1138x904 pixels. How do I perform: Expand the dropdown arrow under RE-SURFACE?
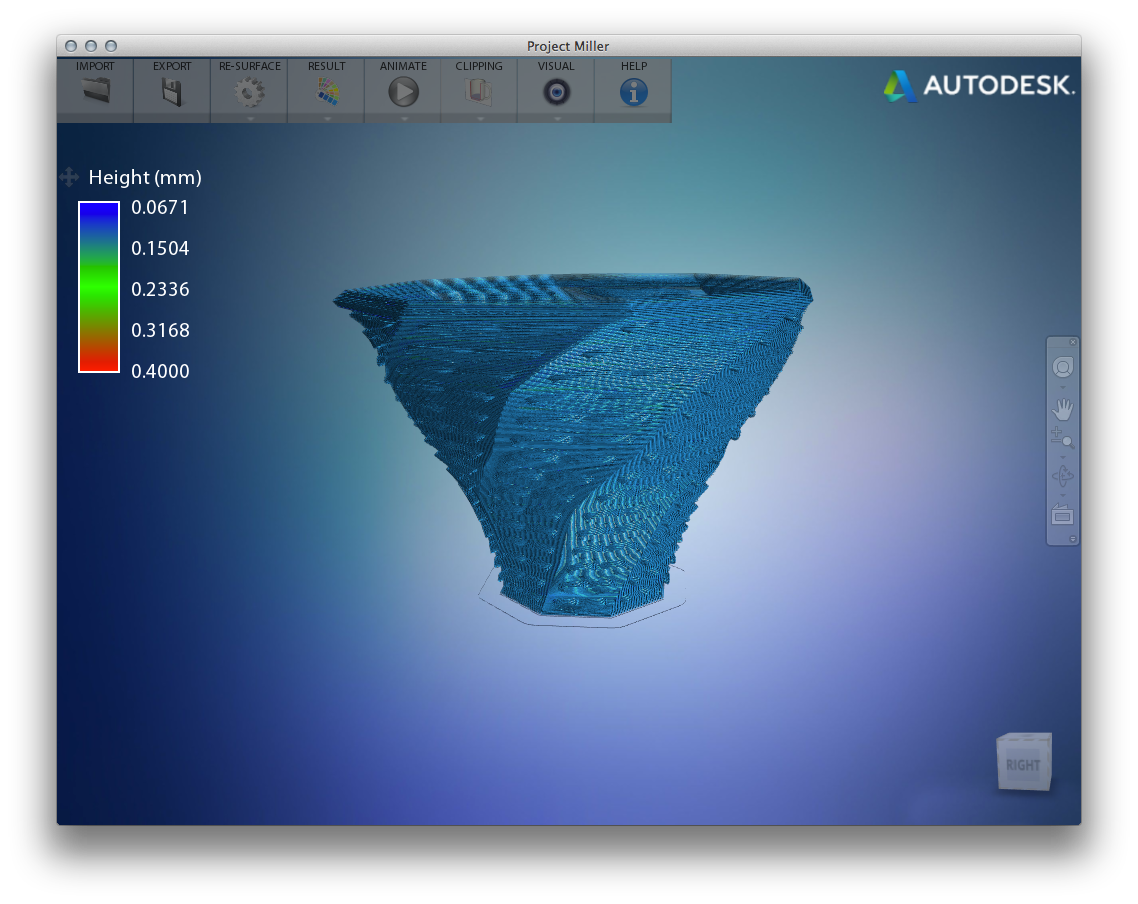click(x=250, y=118)
